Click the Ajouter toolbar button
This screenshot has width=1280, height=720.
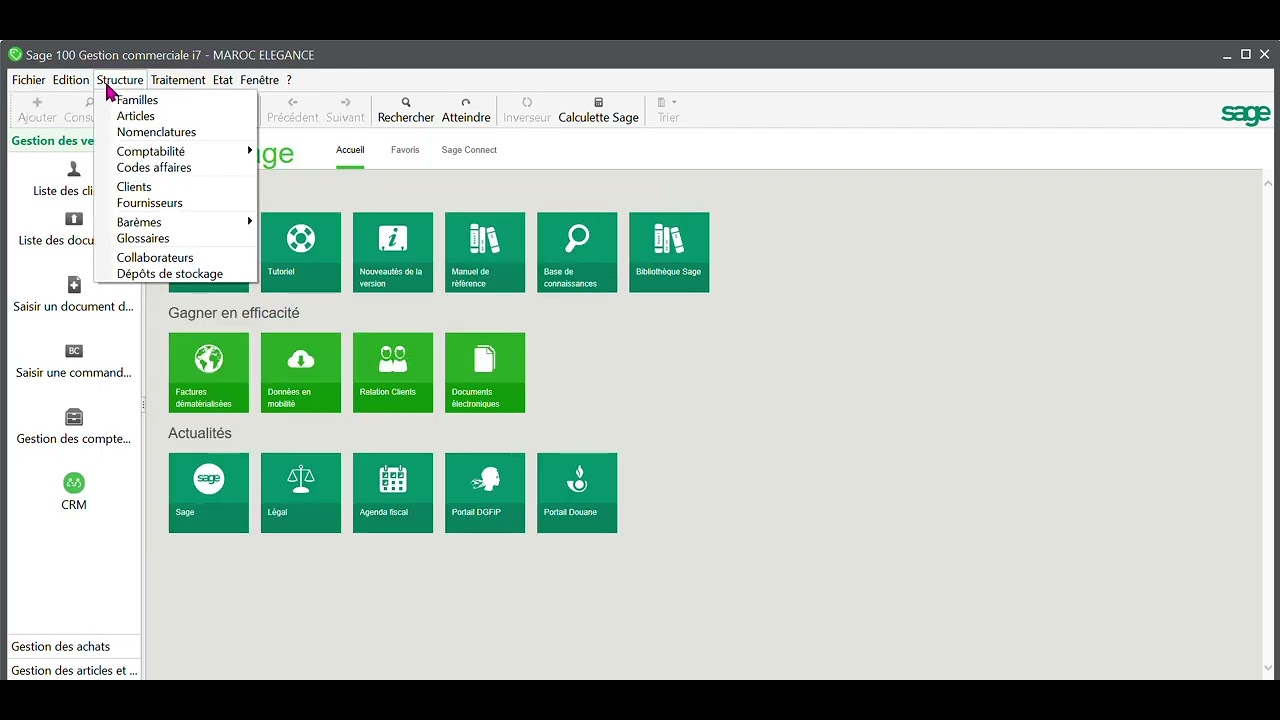pos(37,110)
